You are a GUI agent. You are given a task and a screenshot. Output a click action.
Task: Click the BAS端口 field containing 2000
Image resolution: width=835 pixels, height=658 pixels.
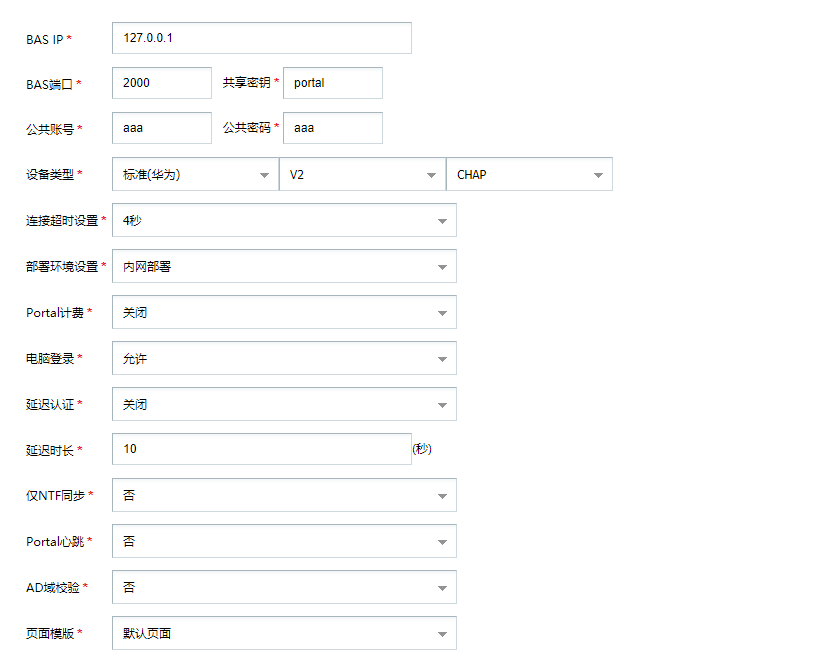pyautogui.click(x=162, y=83)
